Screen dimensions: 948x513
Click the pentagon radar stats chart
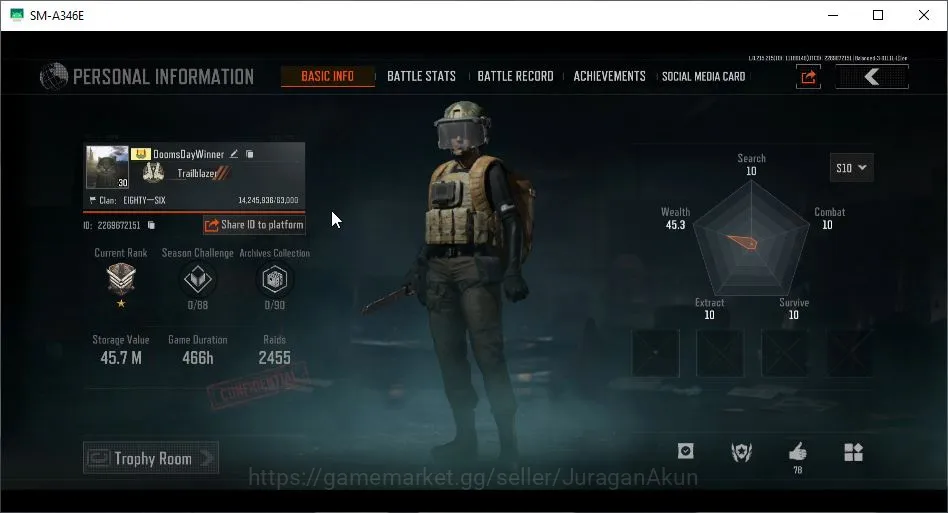pyautogui.click(x=751, y=240)
